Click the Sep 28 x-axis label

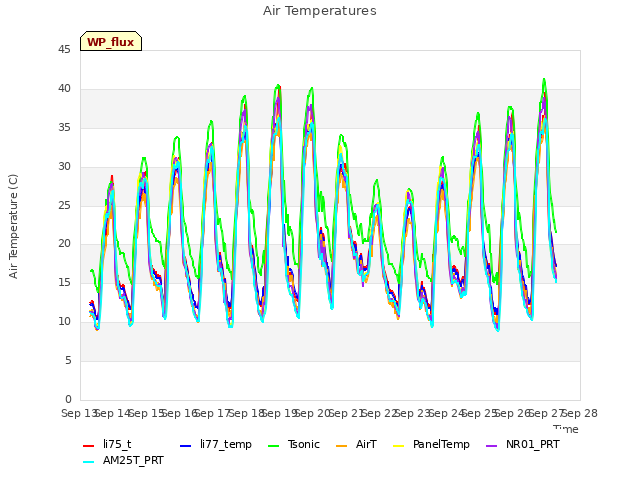[580, 413]
